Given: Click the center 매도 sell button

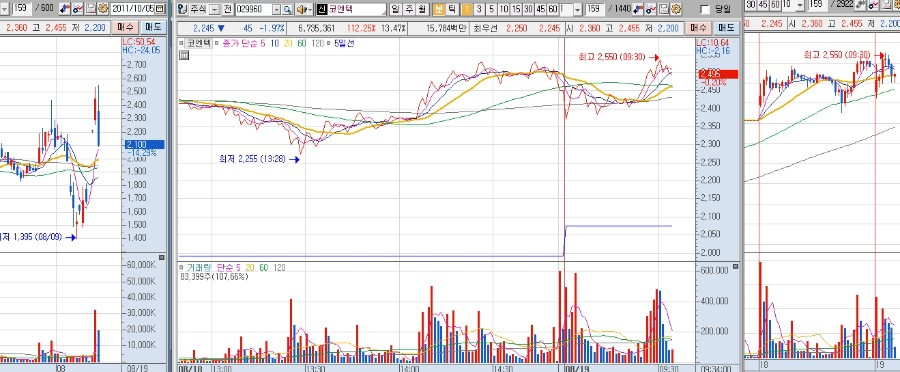Looking at the screenshot, I should (x=726, y=28).
